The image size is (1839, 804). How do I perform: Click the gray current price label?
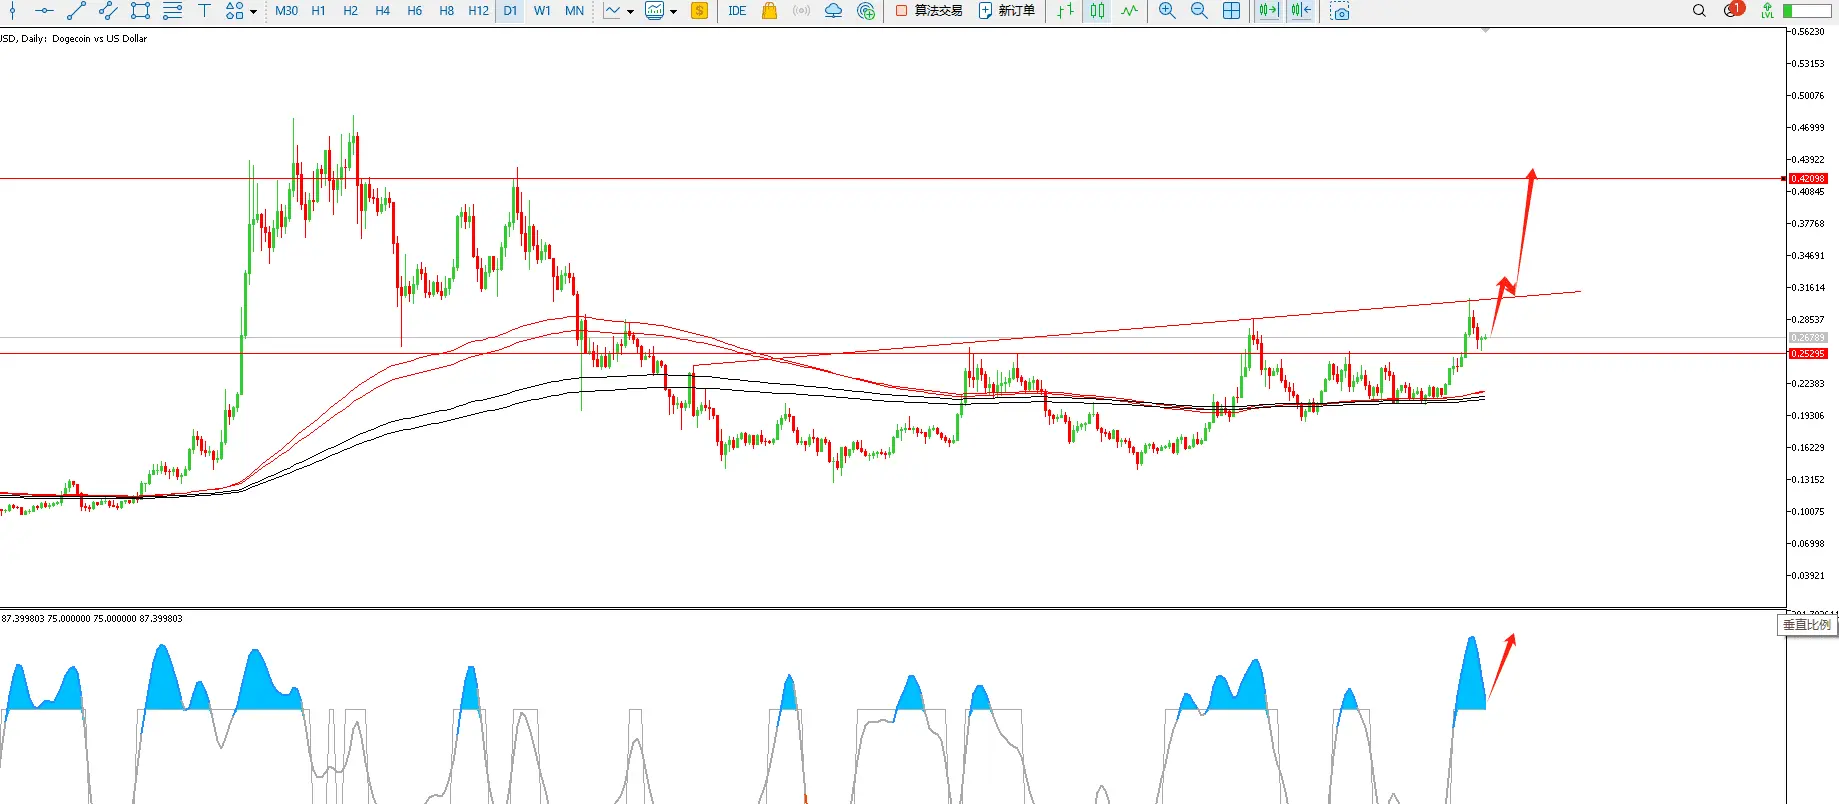click(1808, 338)
